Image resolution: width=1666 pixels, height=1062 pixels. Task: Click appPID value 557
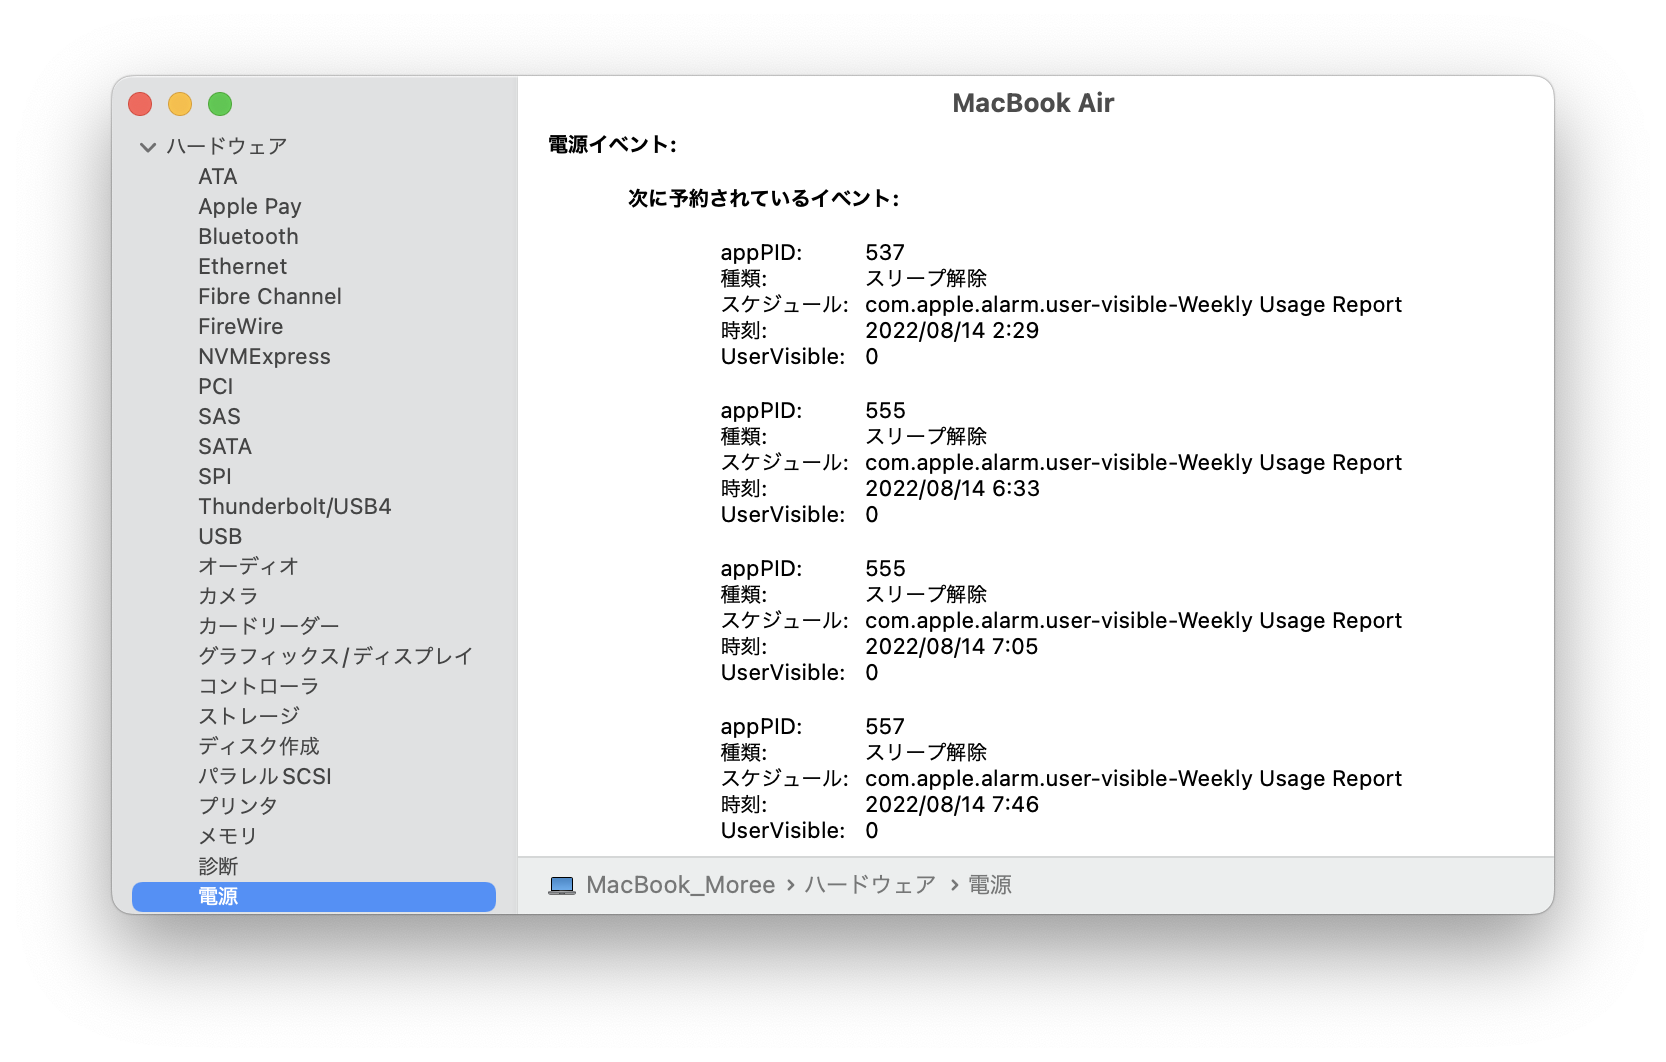[x=885, y=727]
